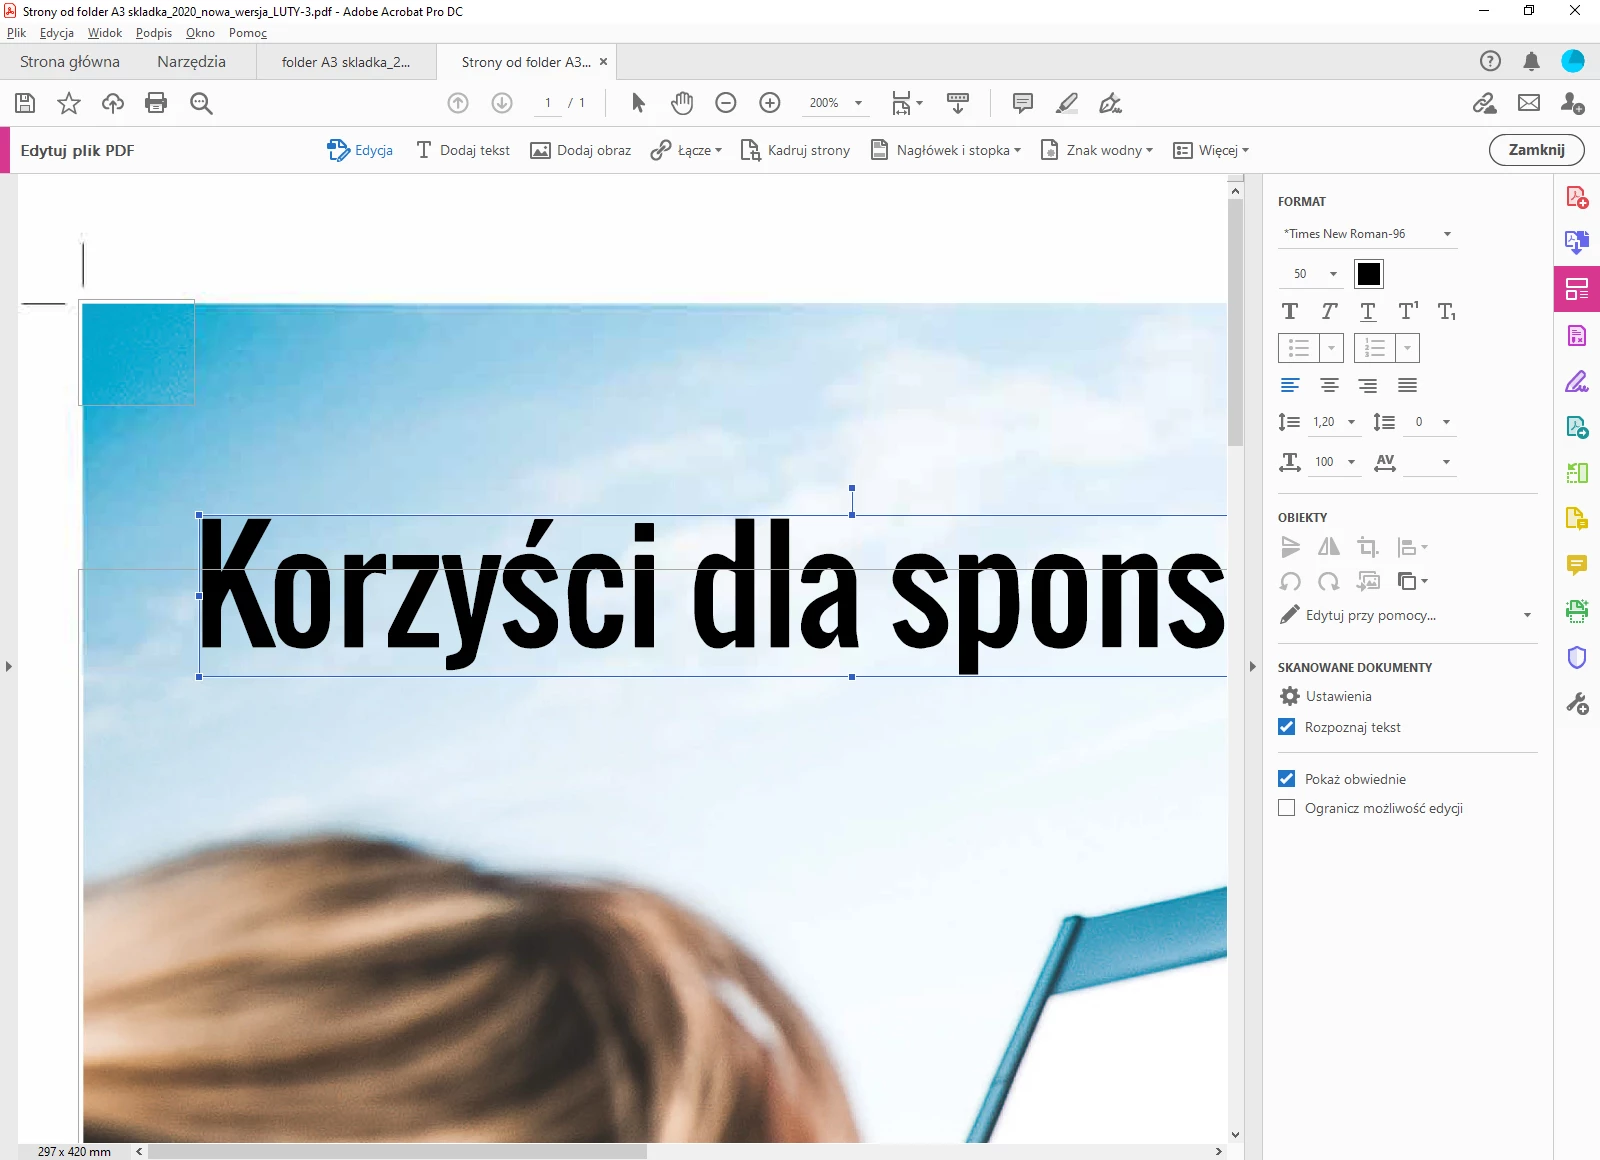Zoom out with the minus circle
This screenshot has width=1600, height=1160.
(726, 103)
